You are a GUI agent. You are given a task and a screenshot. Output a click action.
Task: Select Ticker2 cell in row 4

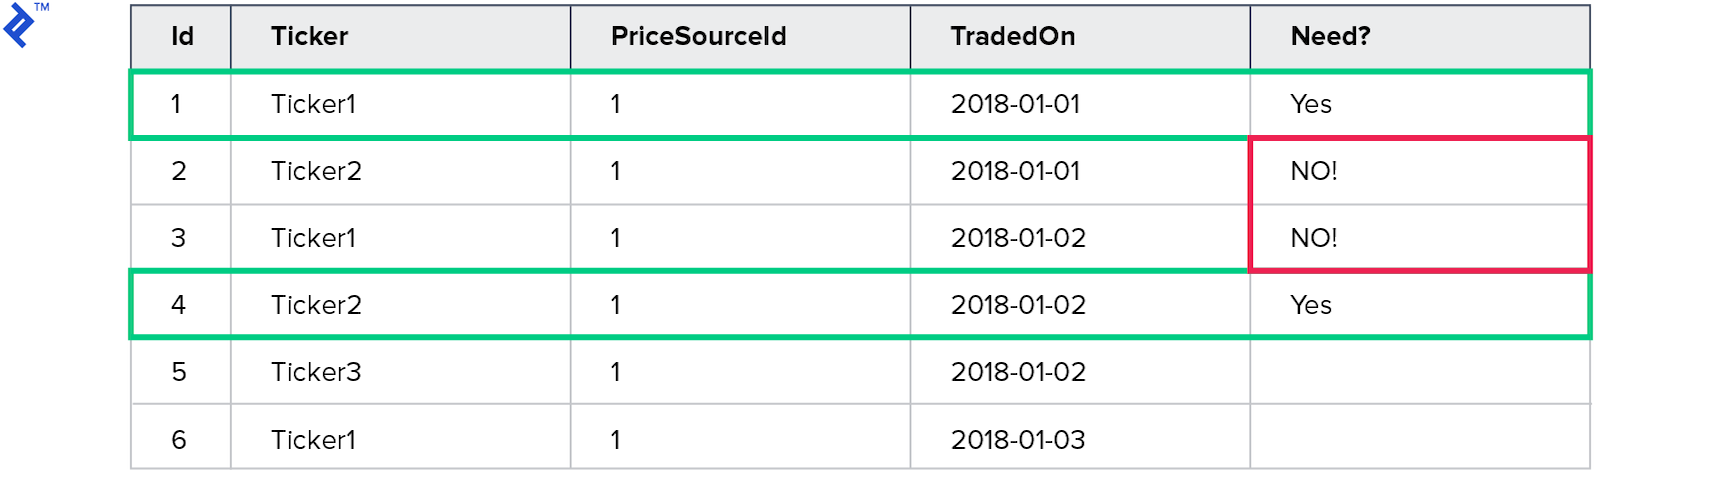coord(316,305)
